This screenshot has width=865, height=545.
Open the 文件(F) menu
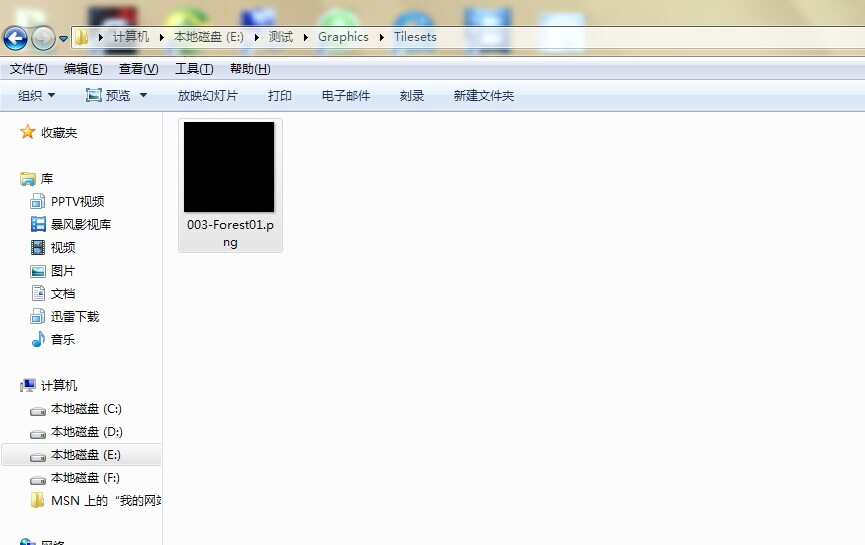[29, 69]
